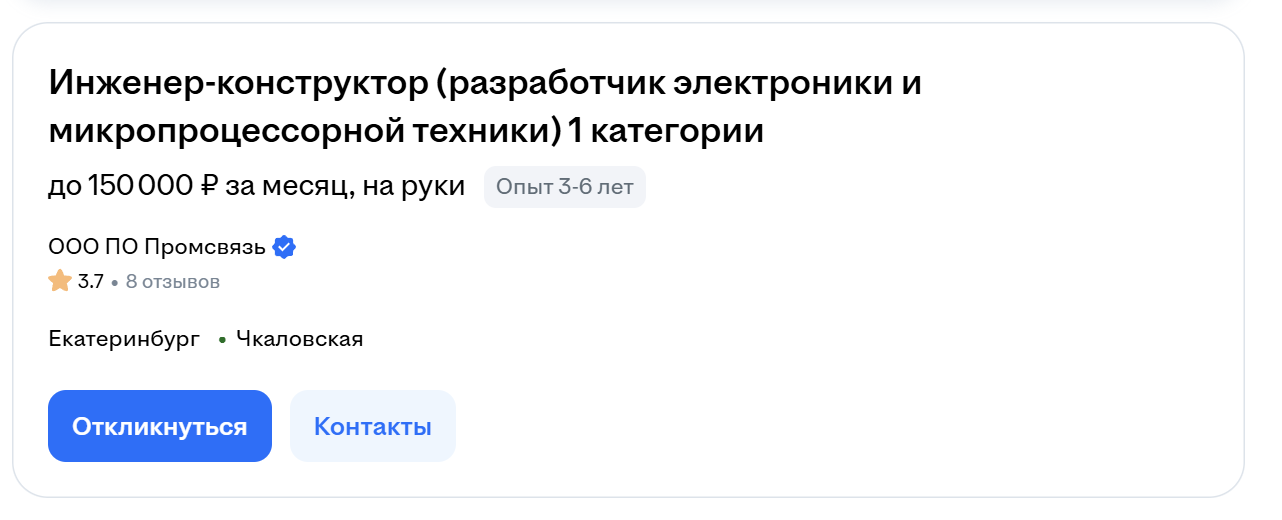Click the gray dot before отзывов
Viewport: 1282px width, 520px height.
point(115,283)
